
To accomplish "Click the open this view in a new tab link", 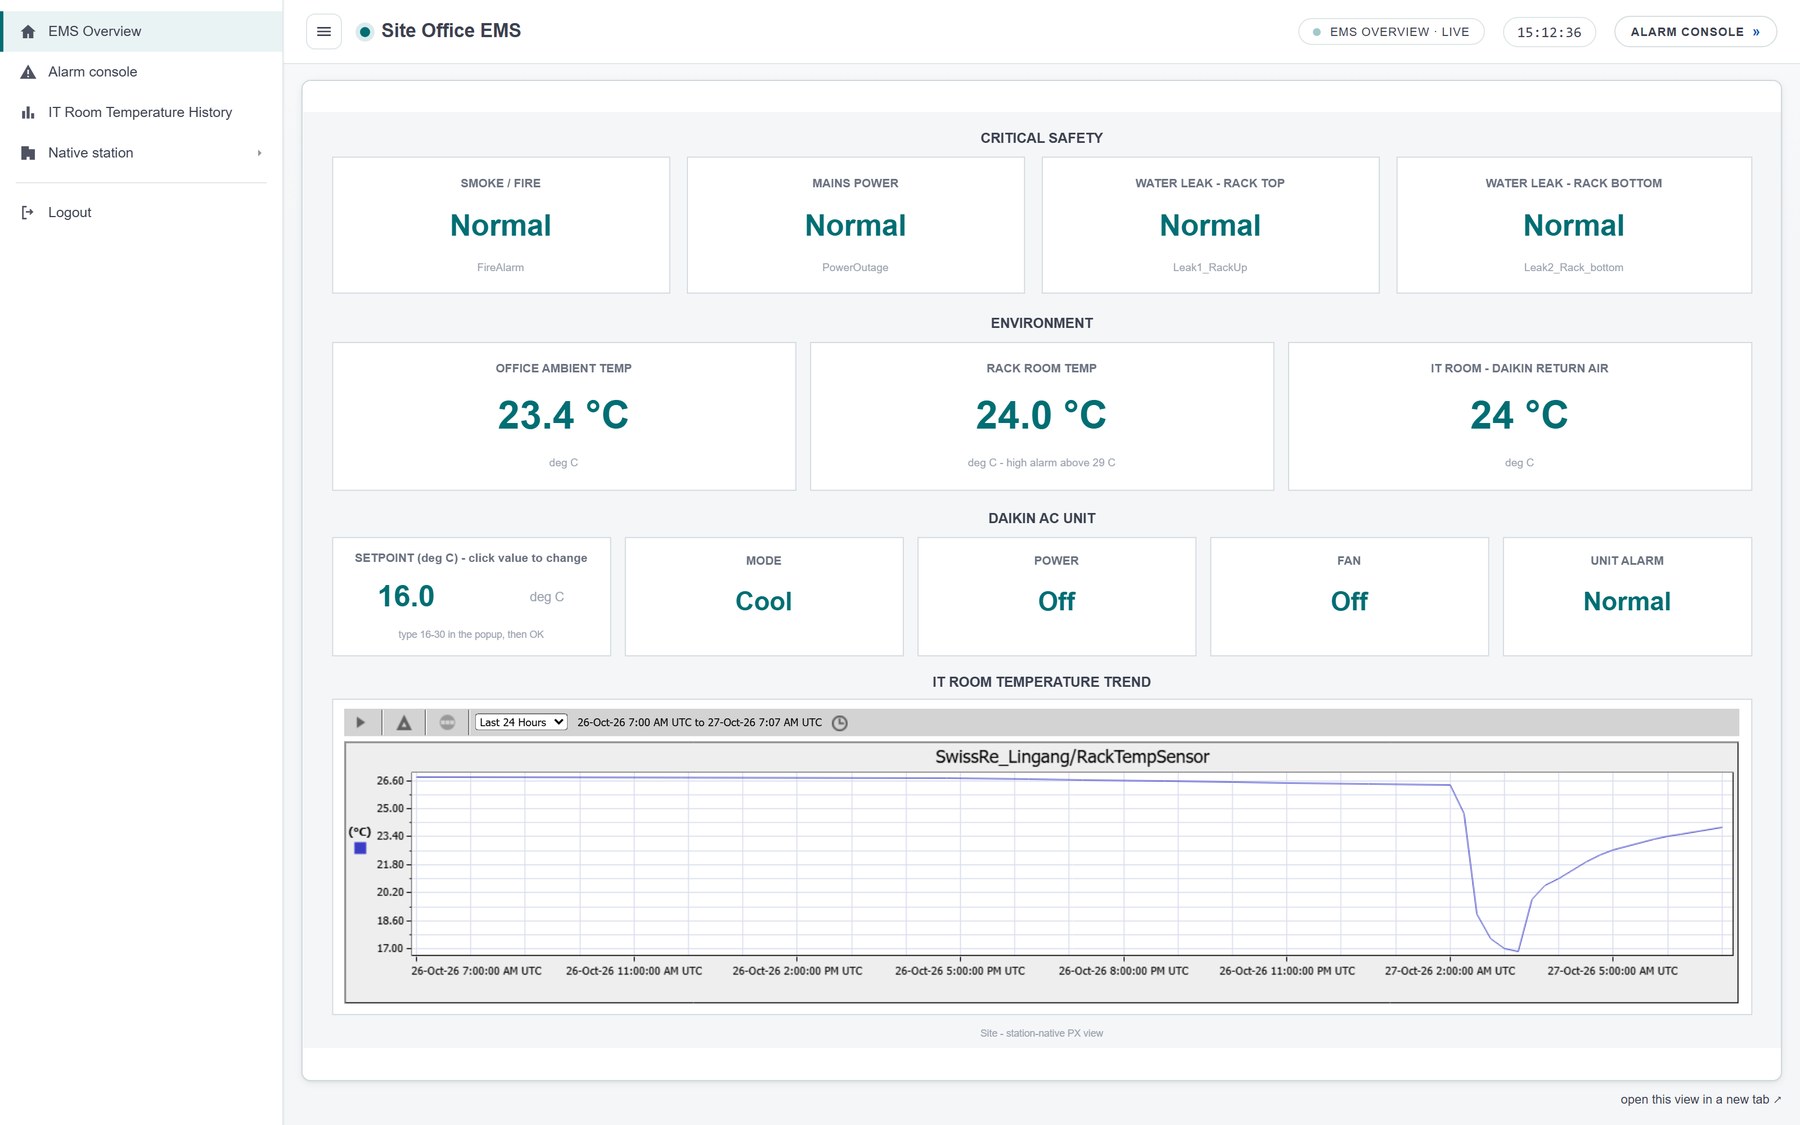I will coord(1701,1099).
